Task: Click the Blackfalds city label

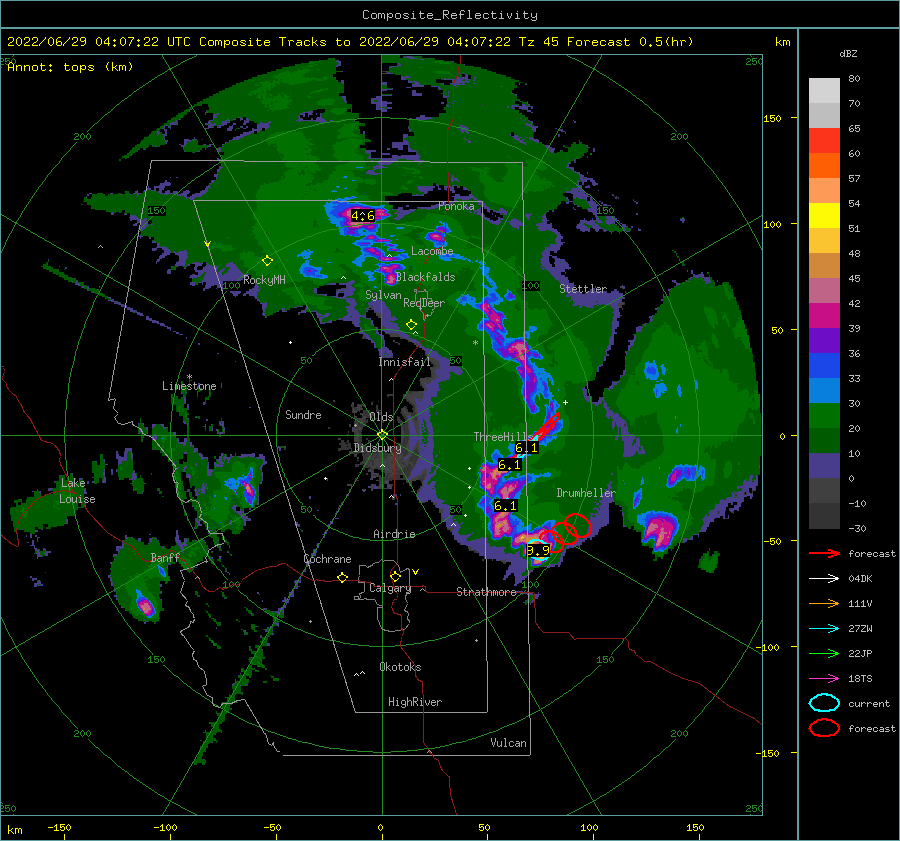Action: pyautogui.click(x=425, y=277)
